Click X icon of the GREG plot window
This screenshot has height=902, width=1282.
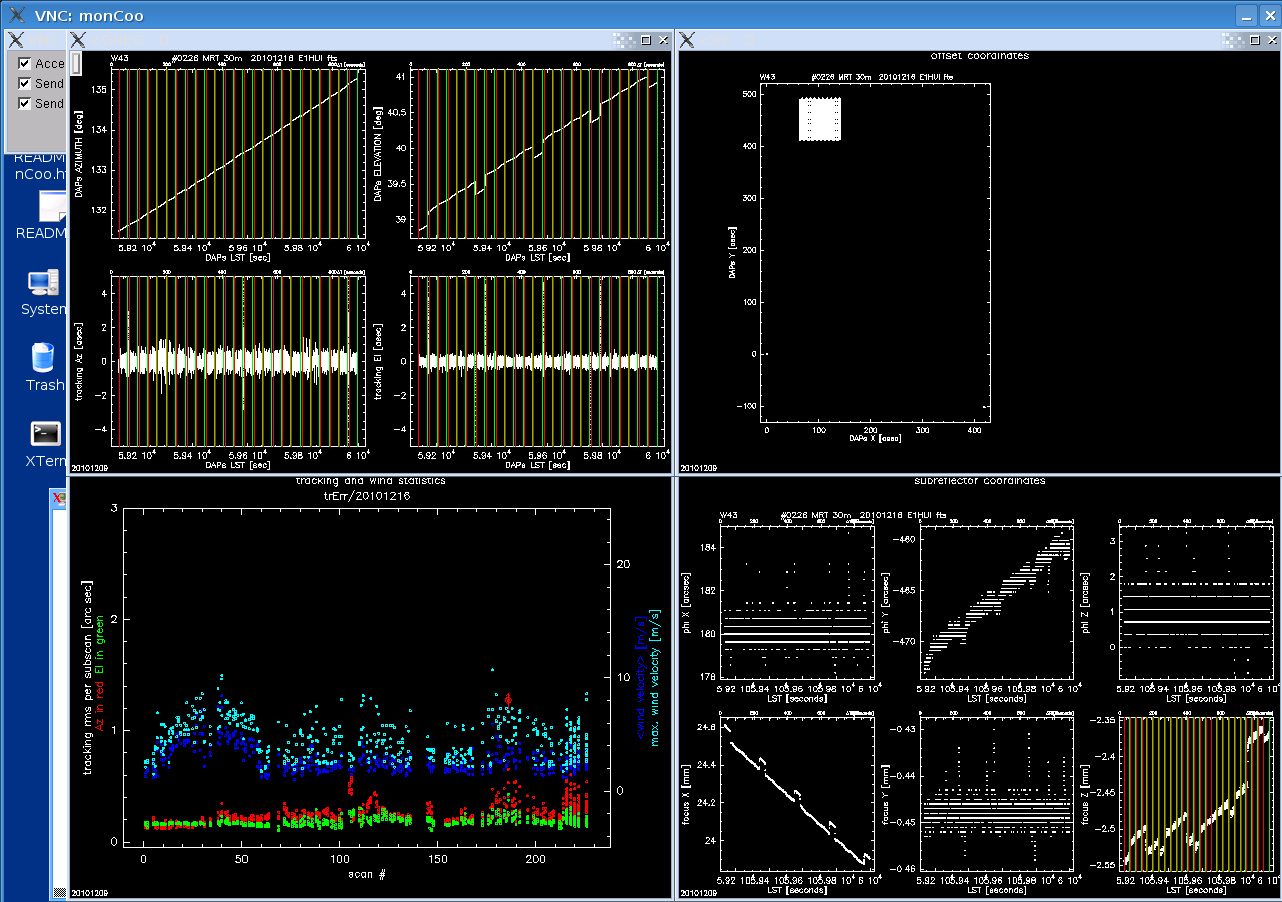tap(78, 40)
